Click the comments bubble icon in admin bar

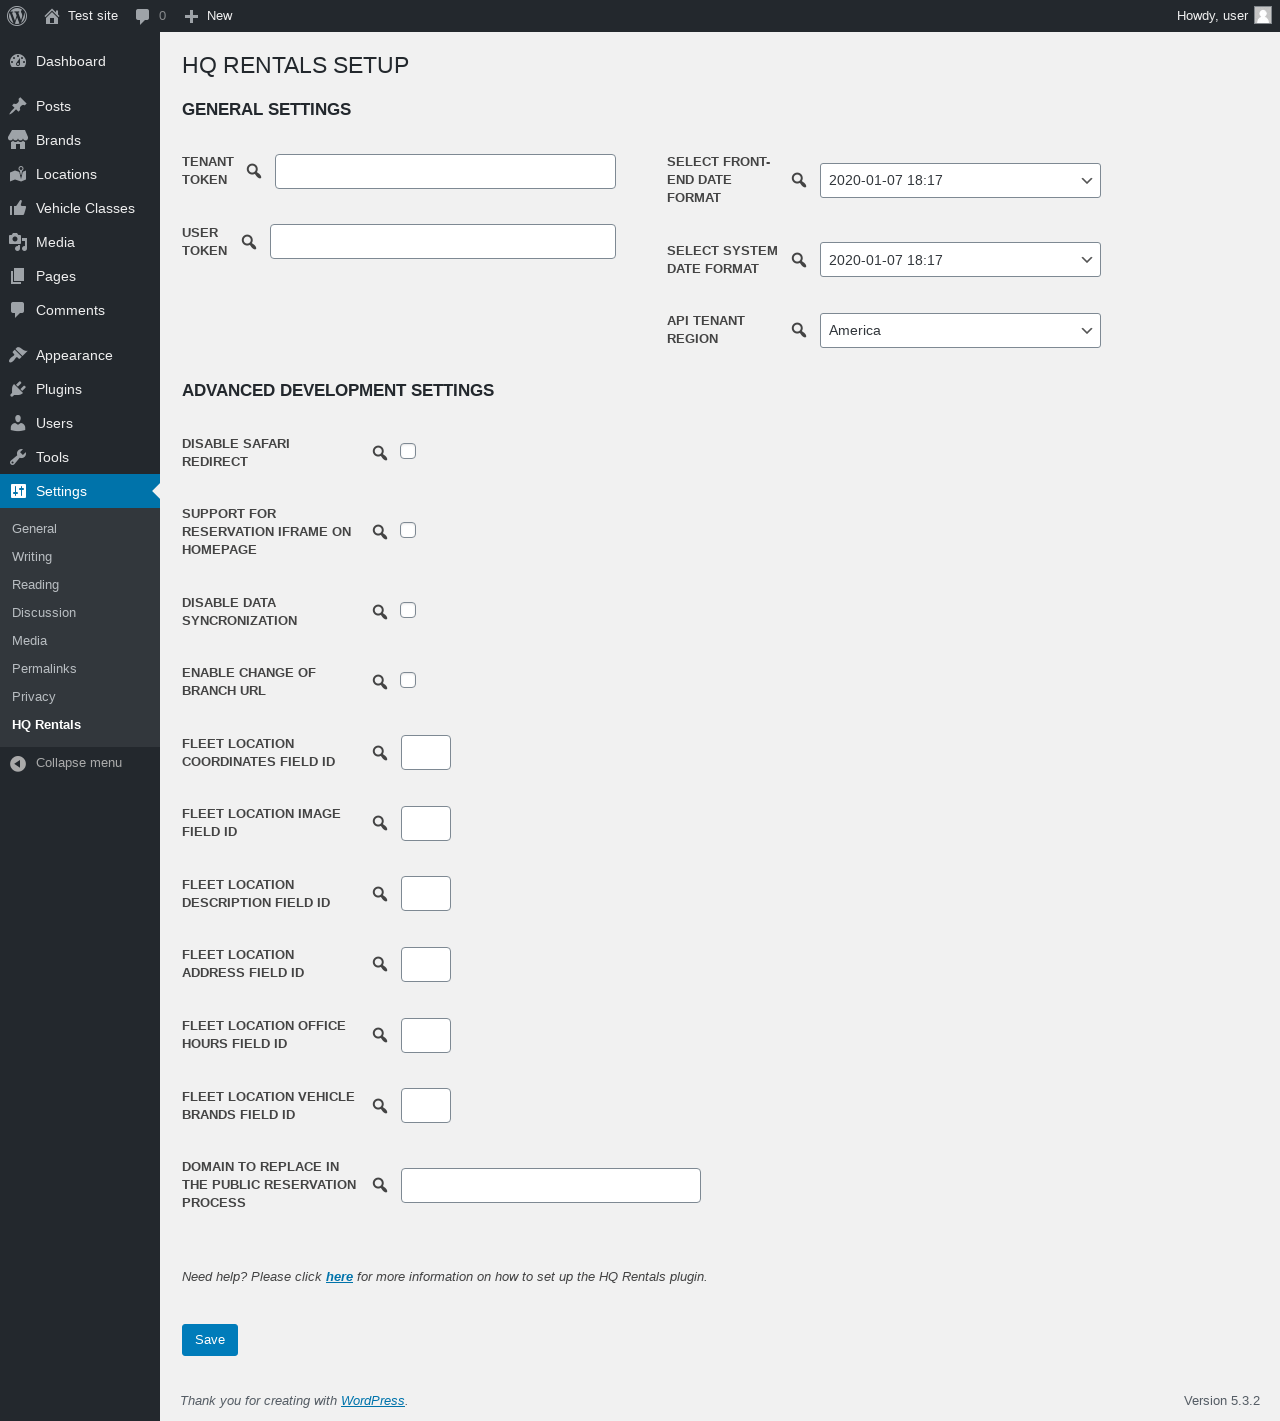coord(143,16)
